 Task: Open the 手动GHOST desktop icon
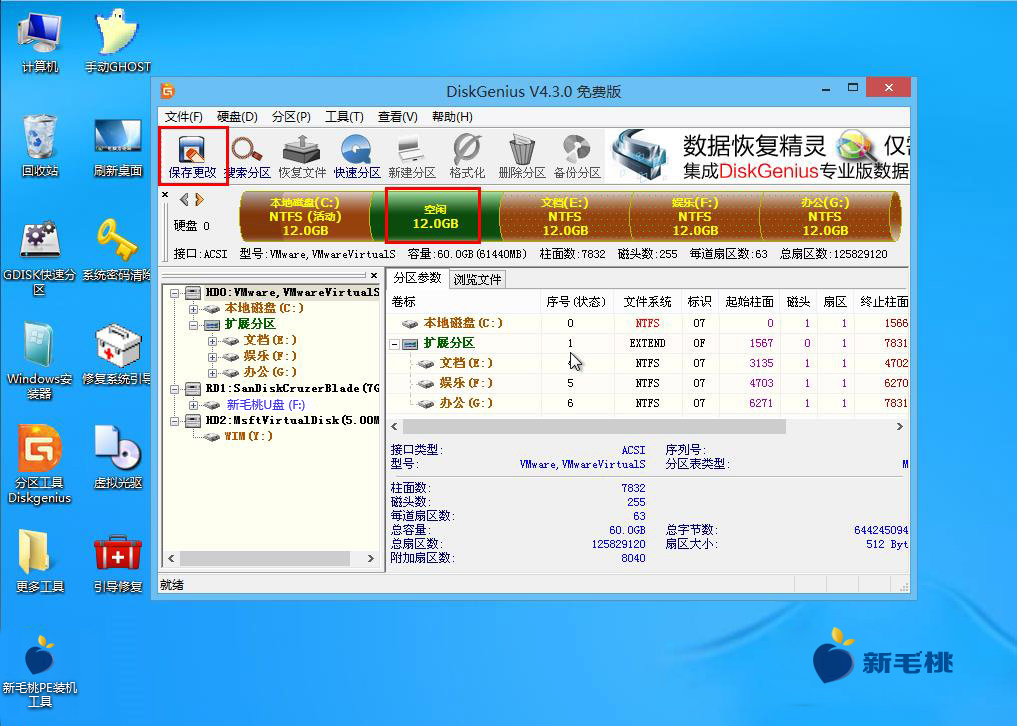click(x=117, y=42)
